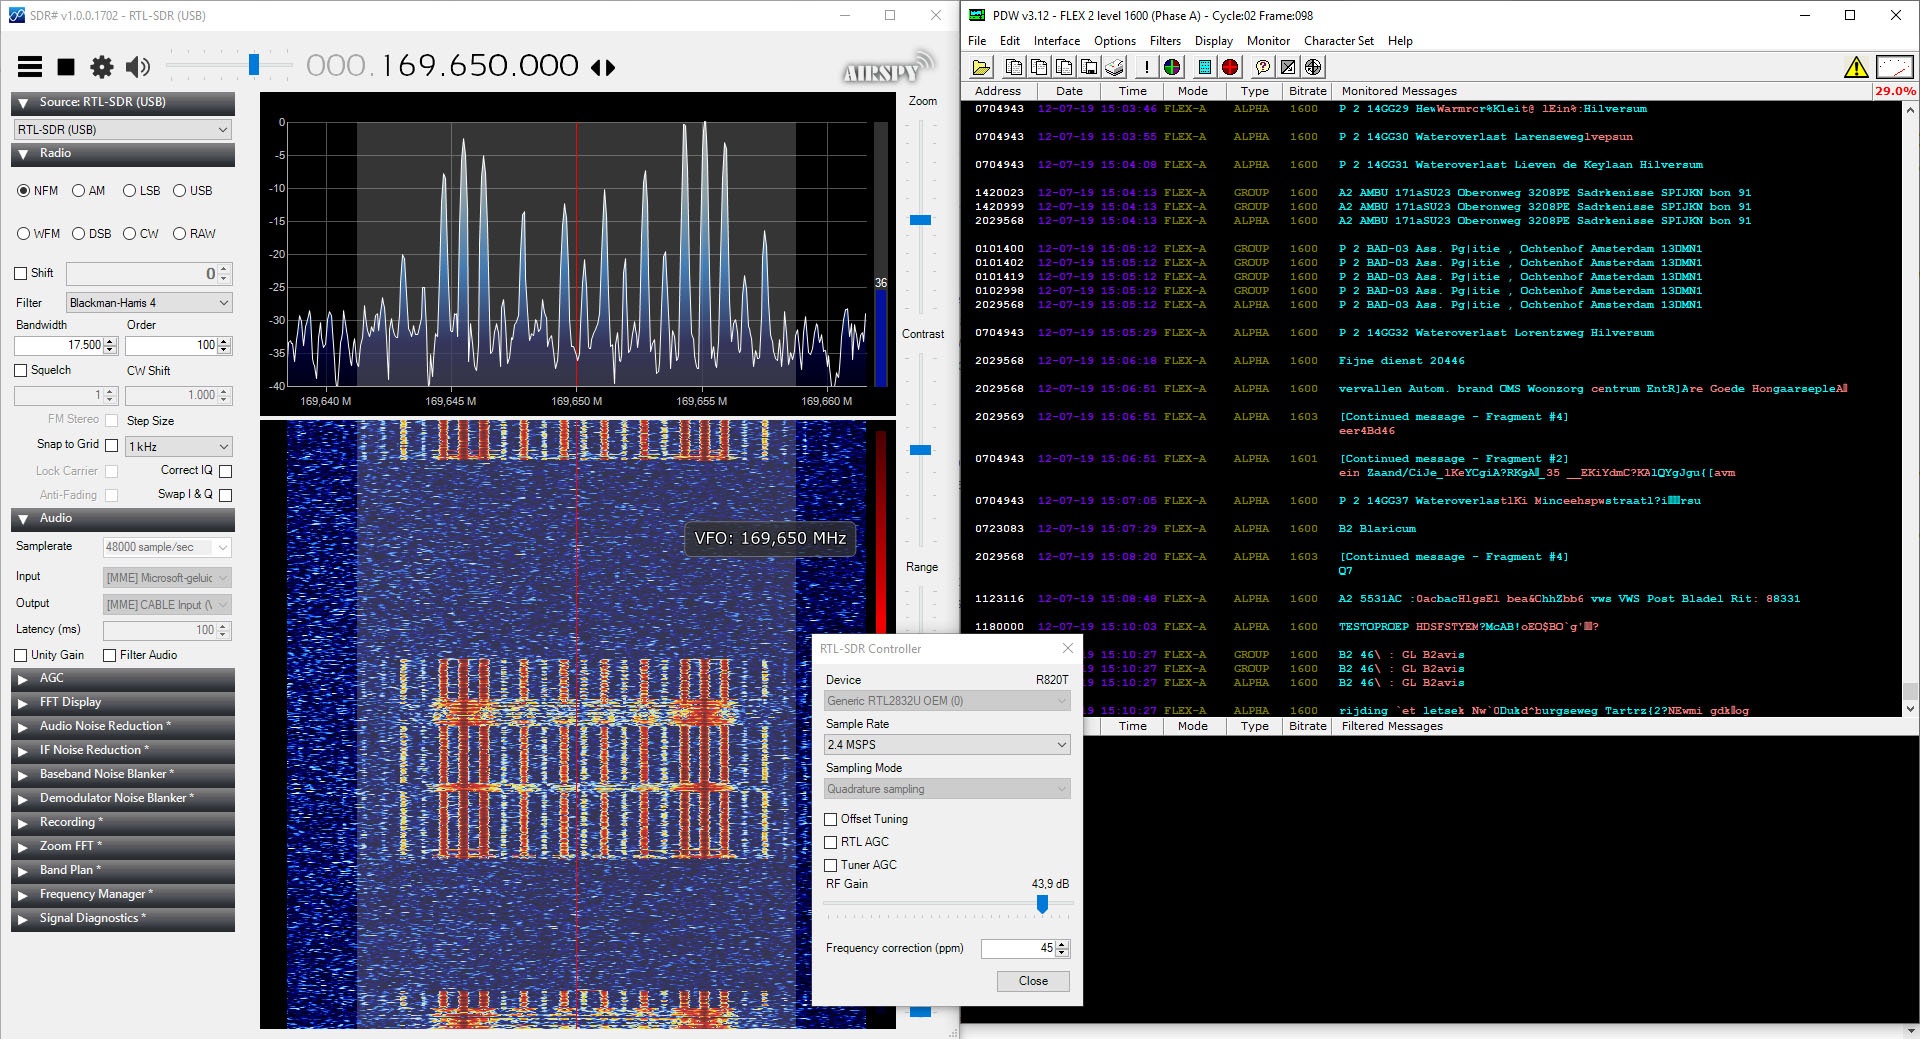Expand the FFT Display panel
The image size is (1920, 1039).
[123, 703]
